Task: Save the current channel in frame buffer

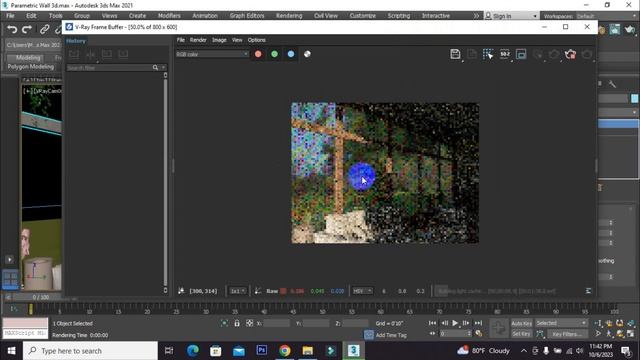Action: tap(456, 54)
